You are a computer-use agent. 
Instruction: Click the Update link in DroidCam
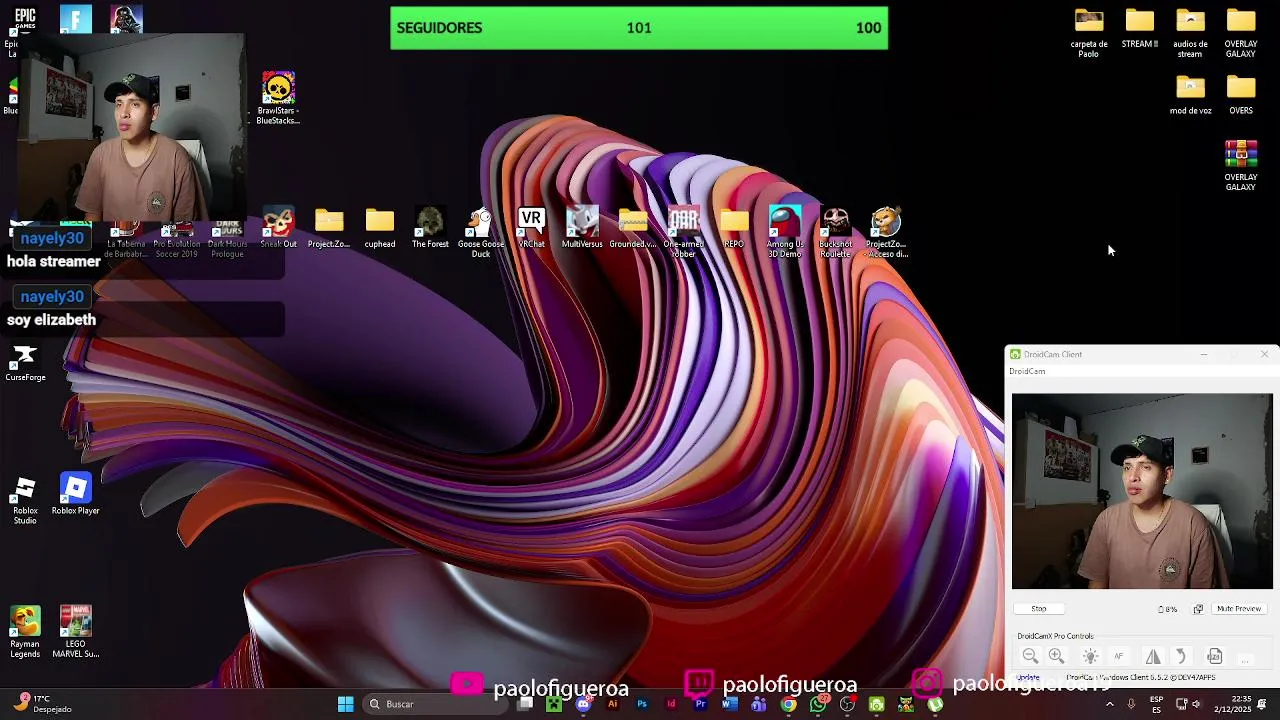1028,678
